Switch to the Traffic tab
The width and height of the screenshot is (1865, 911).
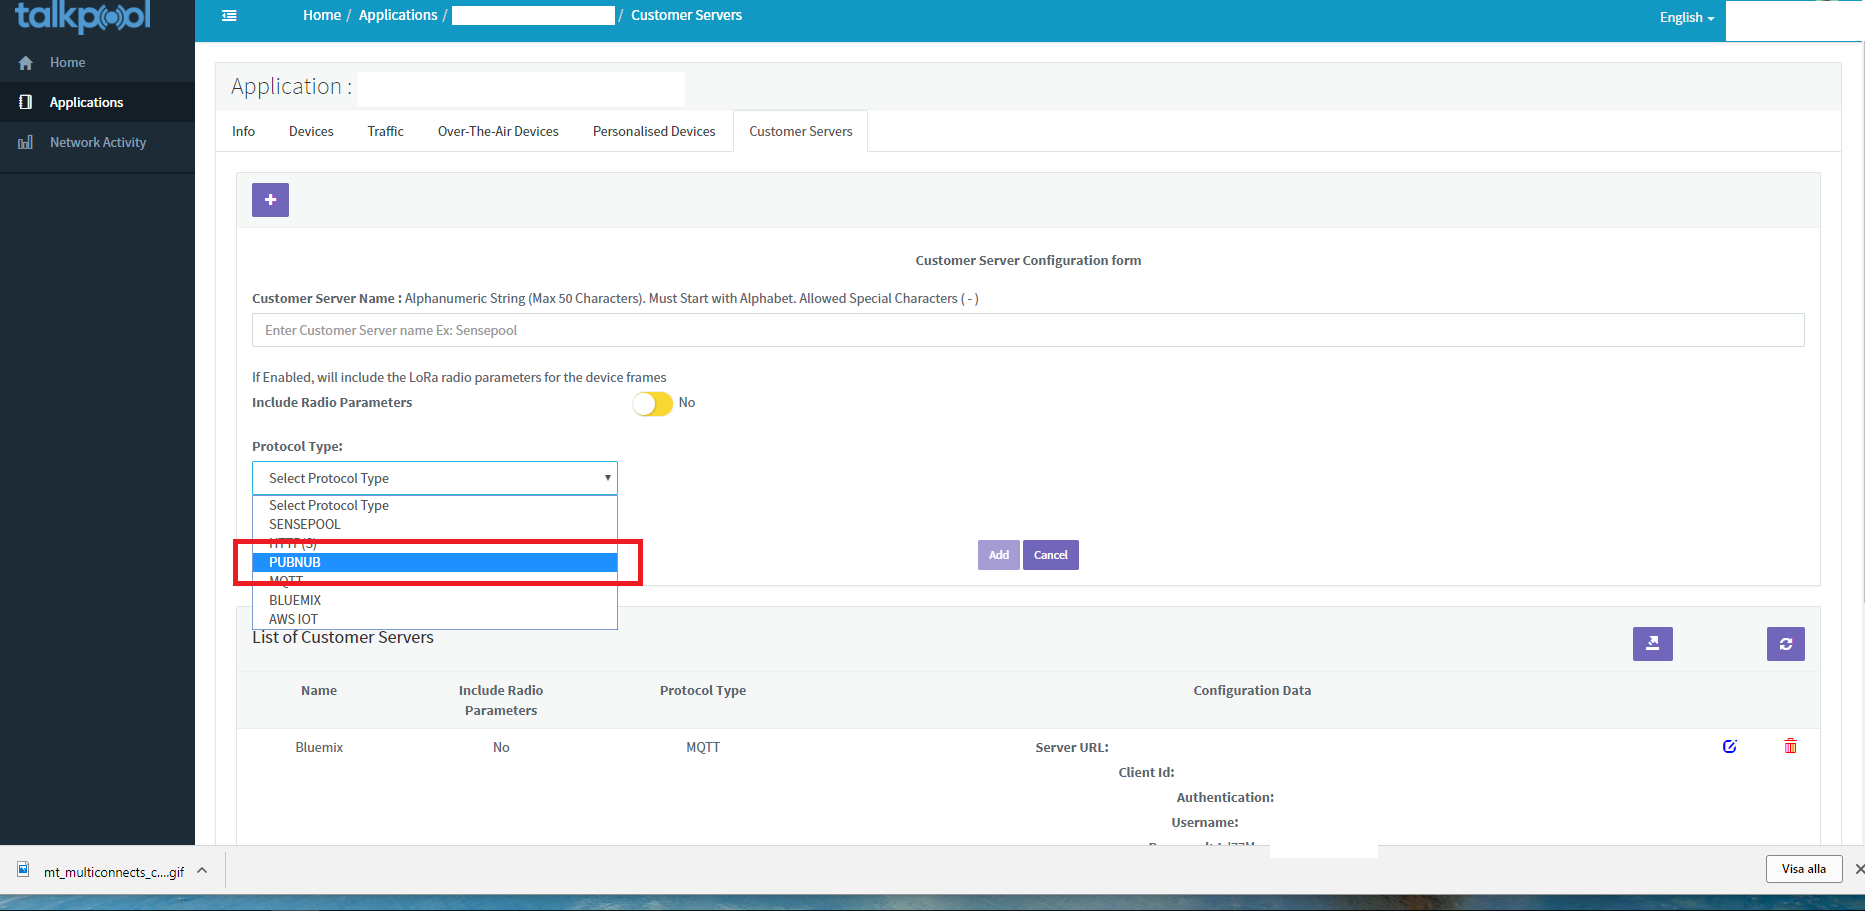385,131
